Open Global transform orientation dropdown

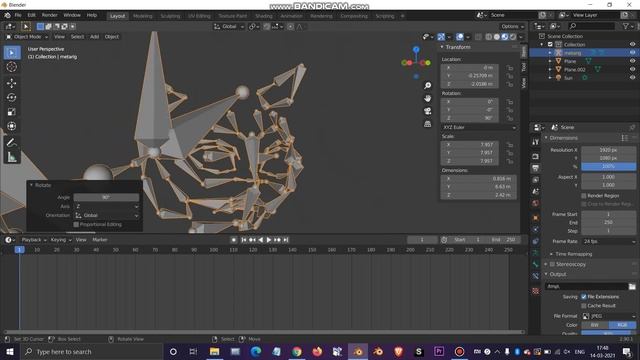click(229, 27)
